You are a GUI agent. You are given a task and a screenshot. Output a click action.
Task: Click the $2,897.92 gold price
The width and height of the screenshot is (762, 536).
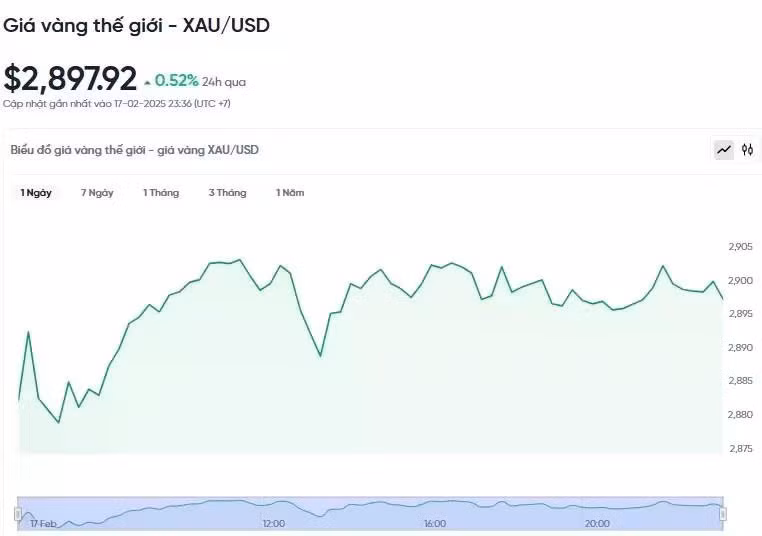[70, 79]
